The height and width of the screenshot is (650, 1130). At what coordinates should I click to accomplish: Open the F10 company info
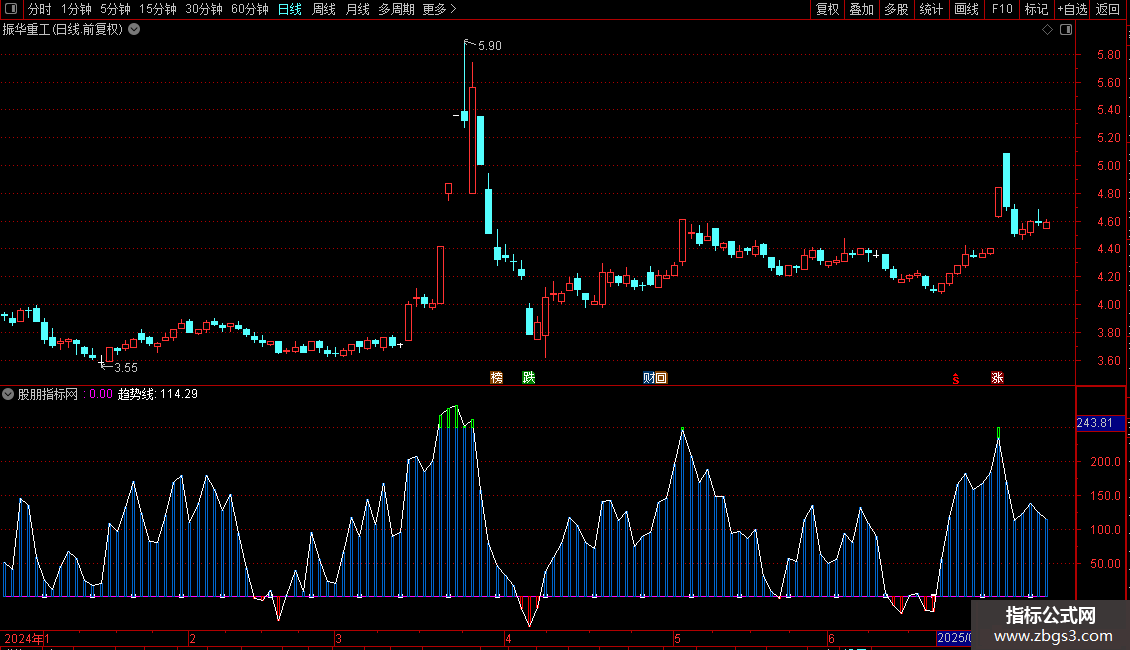[x=1002, y=9]
